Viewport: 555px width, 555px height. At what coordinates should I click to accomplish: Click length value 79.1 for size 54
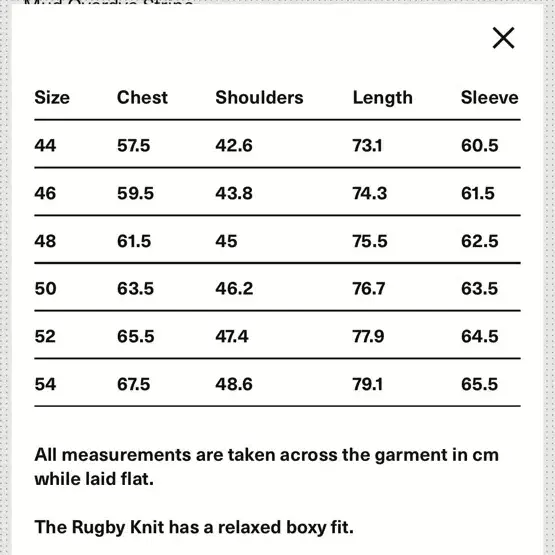[367, 384]
